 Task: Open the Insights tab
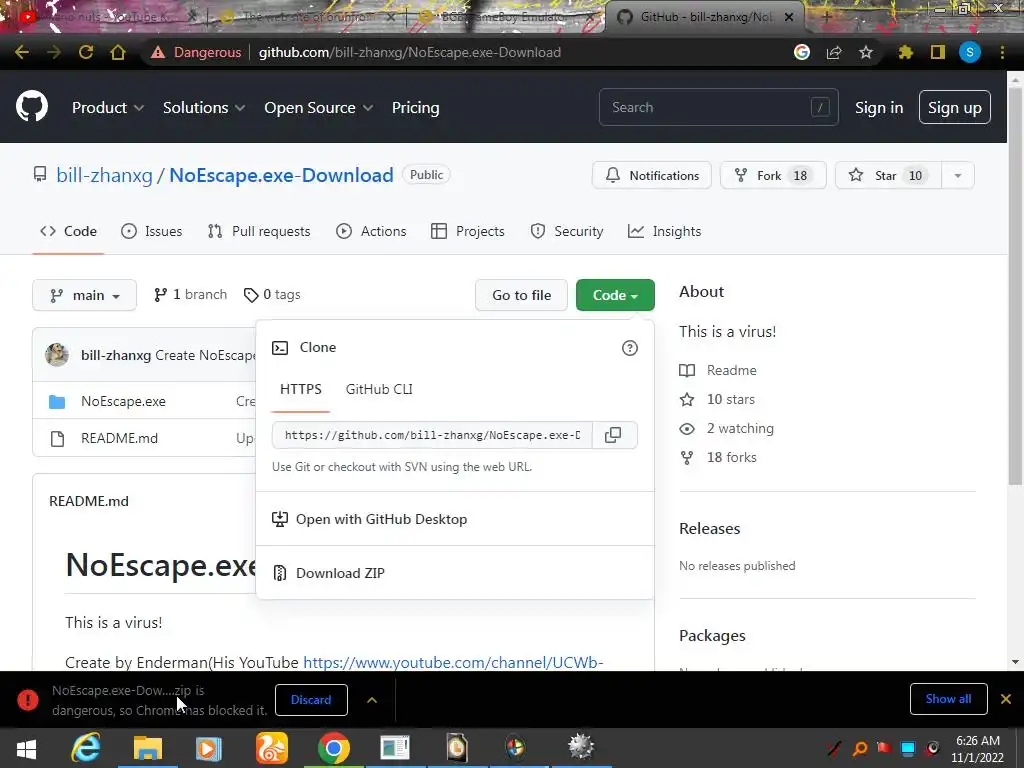(x=664, y=231)
